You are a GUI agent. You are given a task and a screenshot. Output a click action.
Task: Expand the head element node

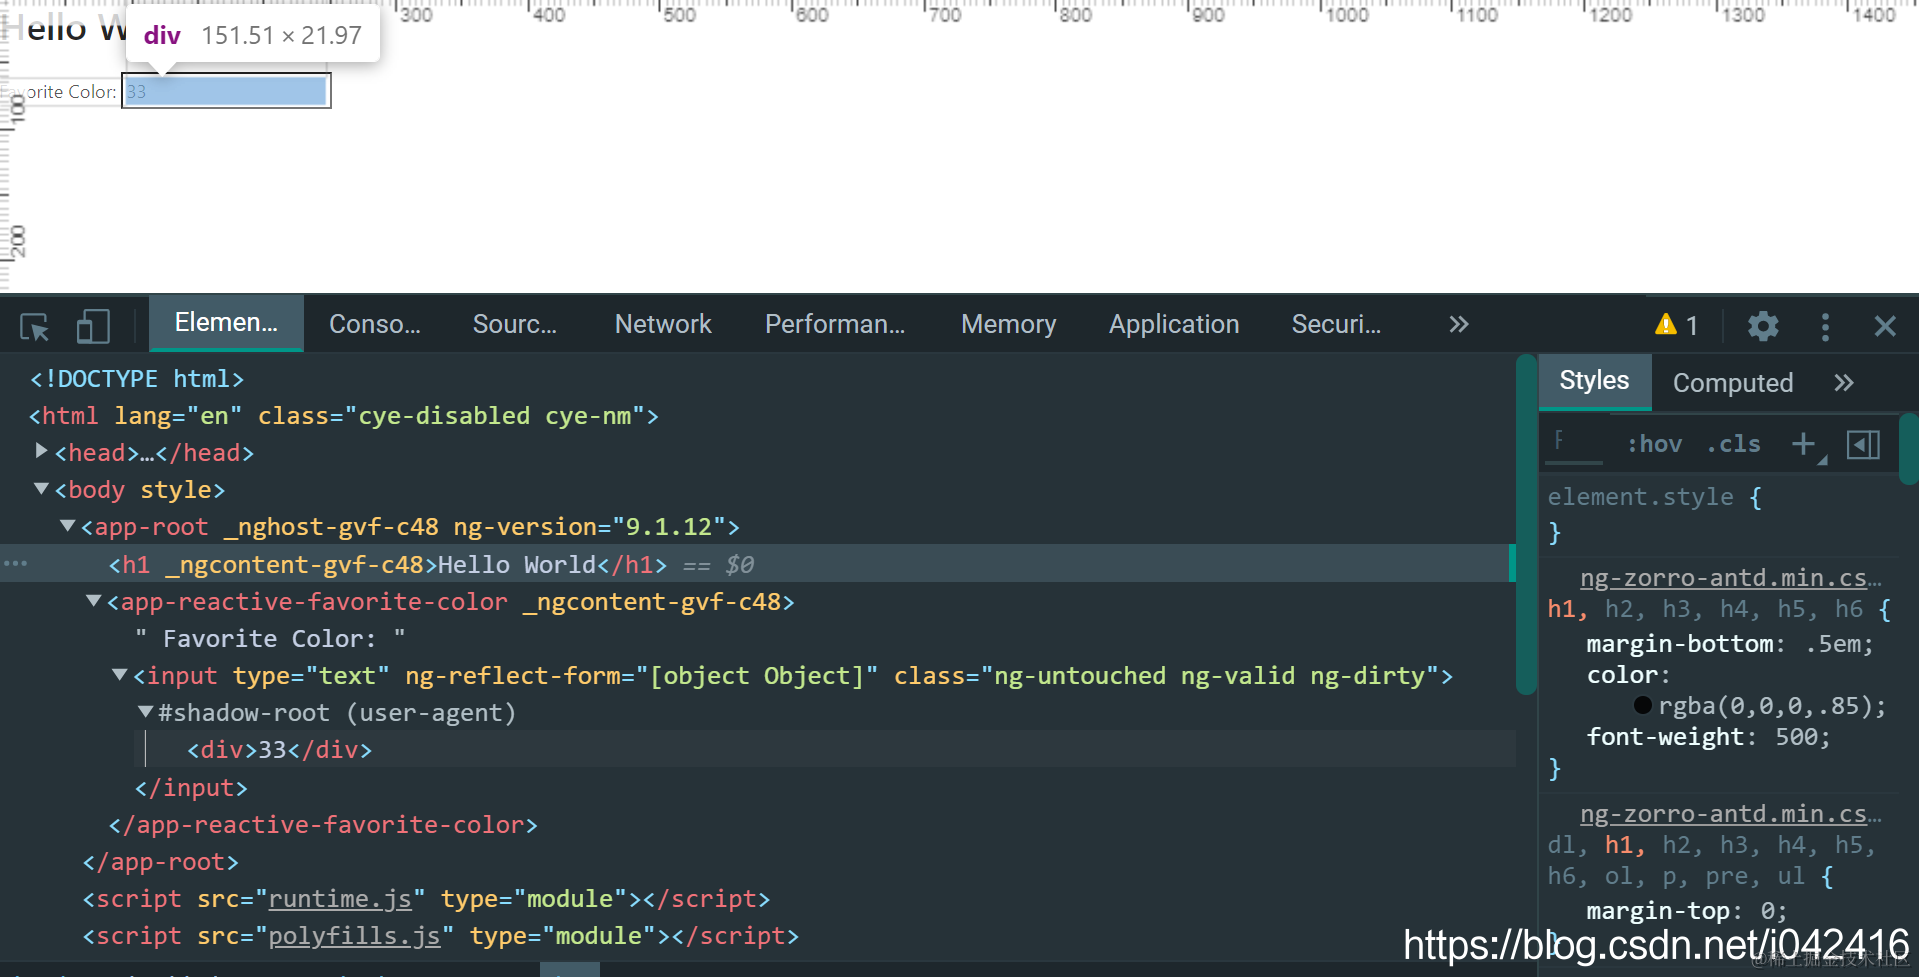pos(42,452)
